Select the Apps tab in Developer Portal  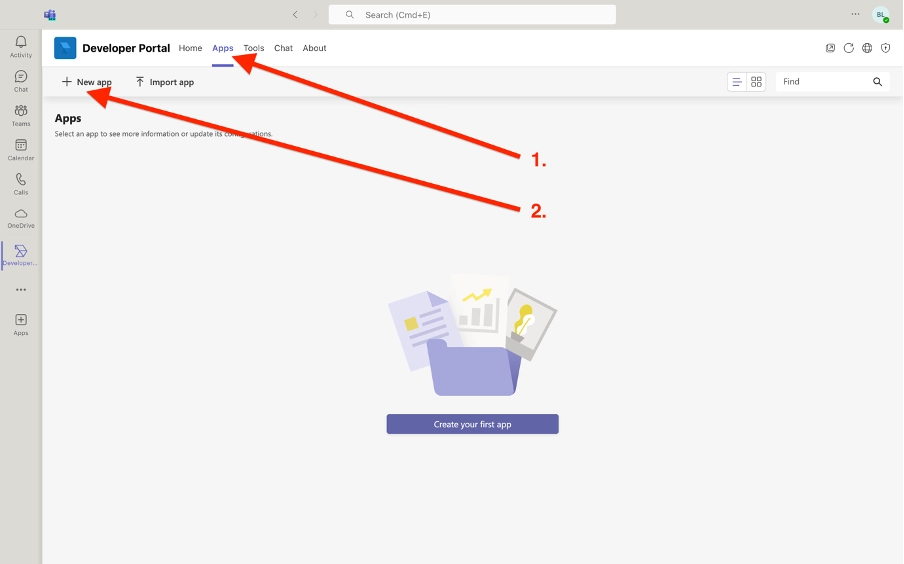pos(223,48)
